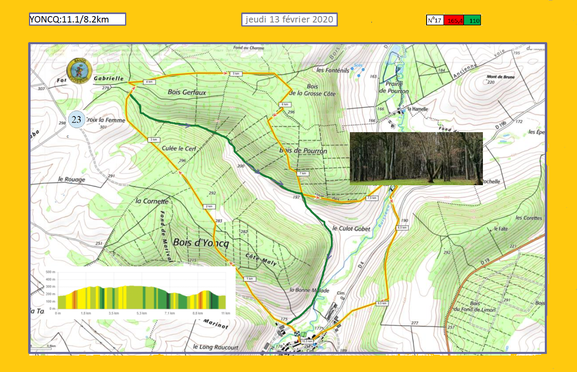Click the Bois Gerfaux map label
This screenshot has width=577, height=372.
187,92
